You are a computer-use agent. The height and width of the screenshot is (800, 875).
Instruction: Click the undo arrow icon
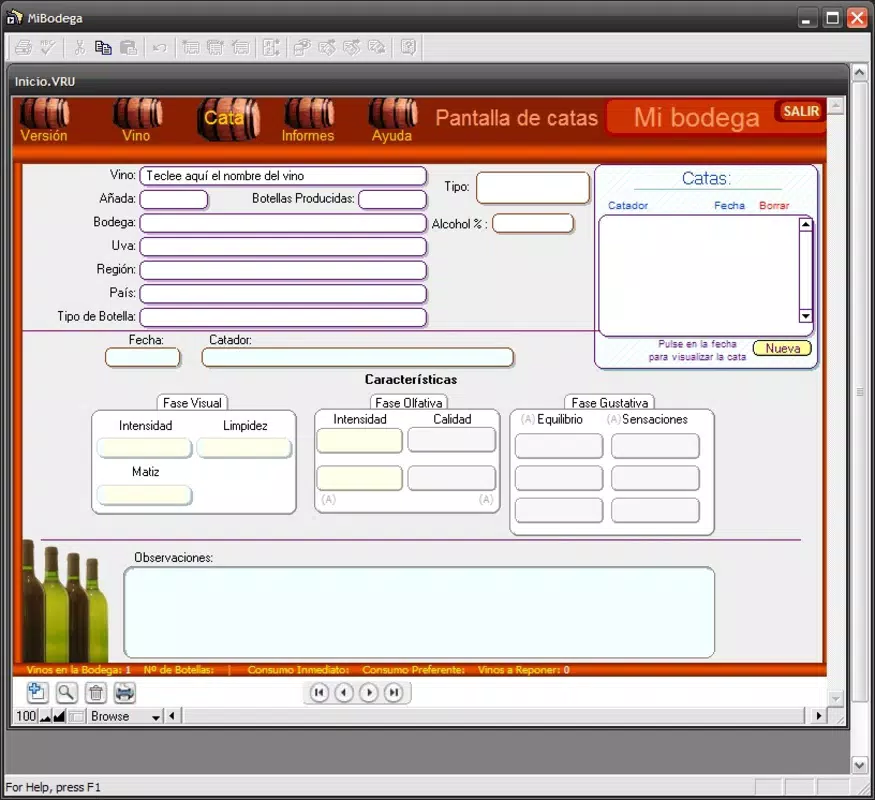[160, 48]
